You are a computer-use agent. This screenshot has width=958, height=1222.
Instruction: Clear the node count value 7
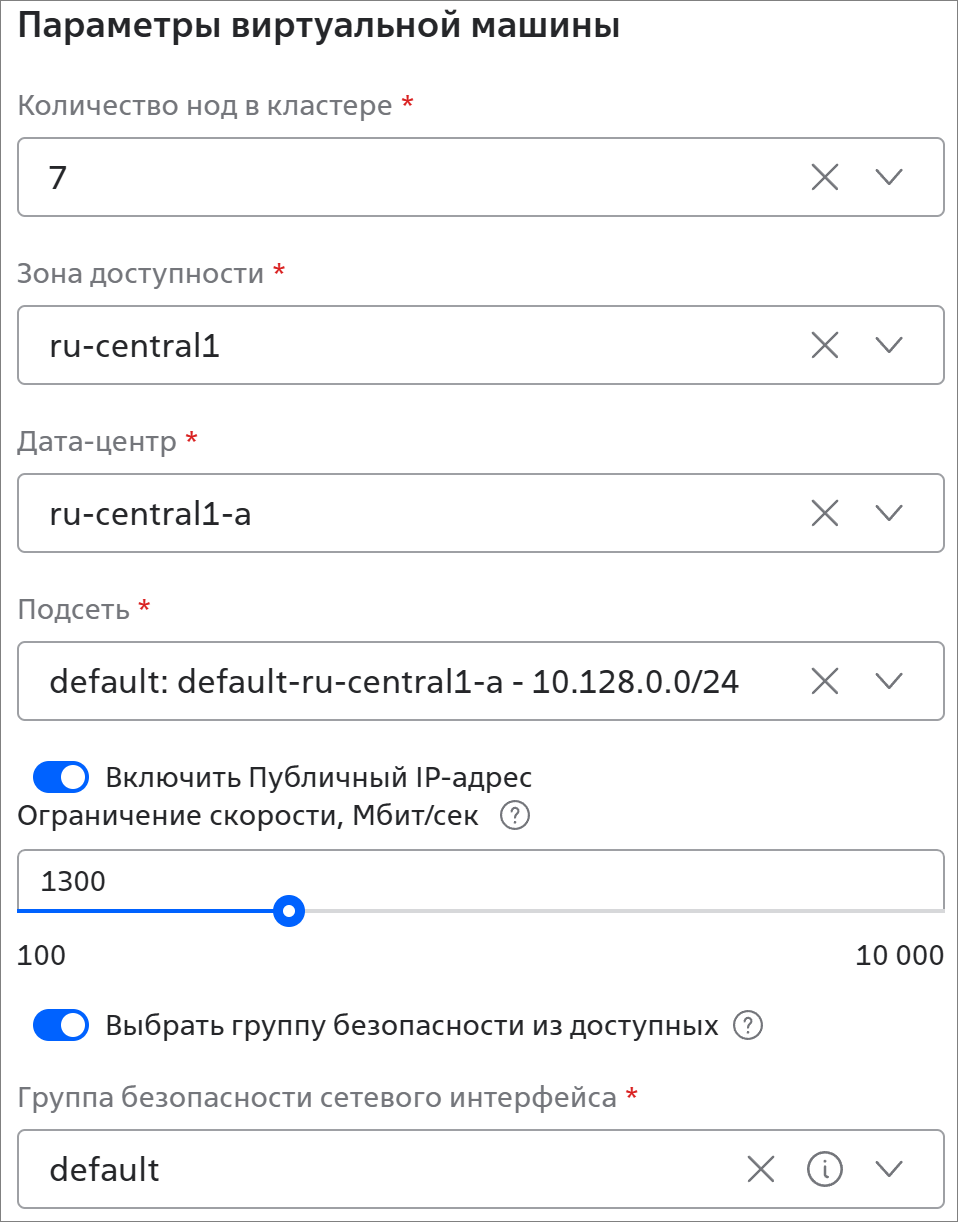[824, 178]
